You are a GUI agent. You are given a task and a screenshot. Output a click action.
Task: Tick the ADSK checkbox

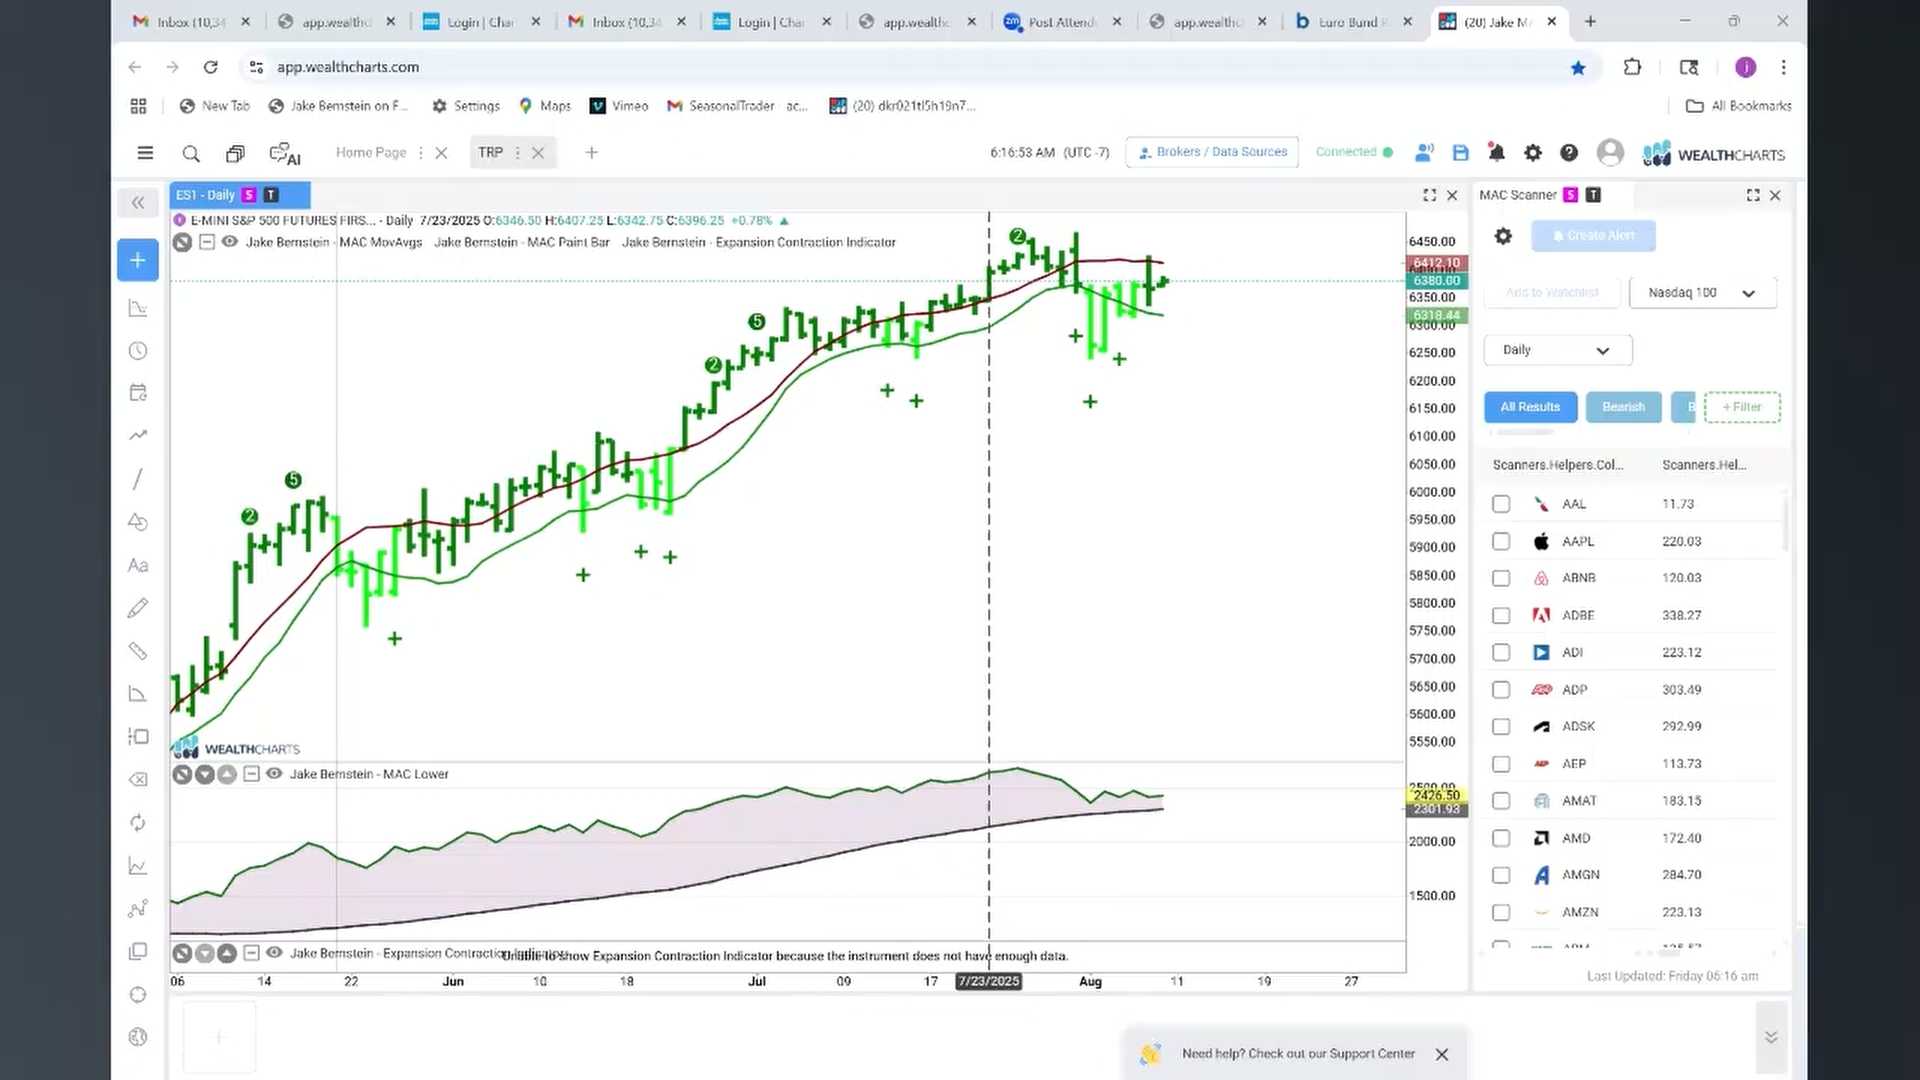[1501, 727]
